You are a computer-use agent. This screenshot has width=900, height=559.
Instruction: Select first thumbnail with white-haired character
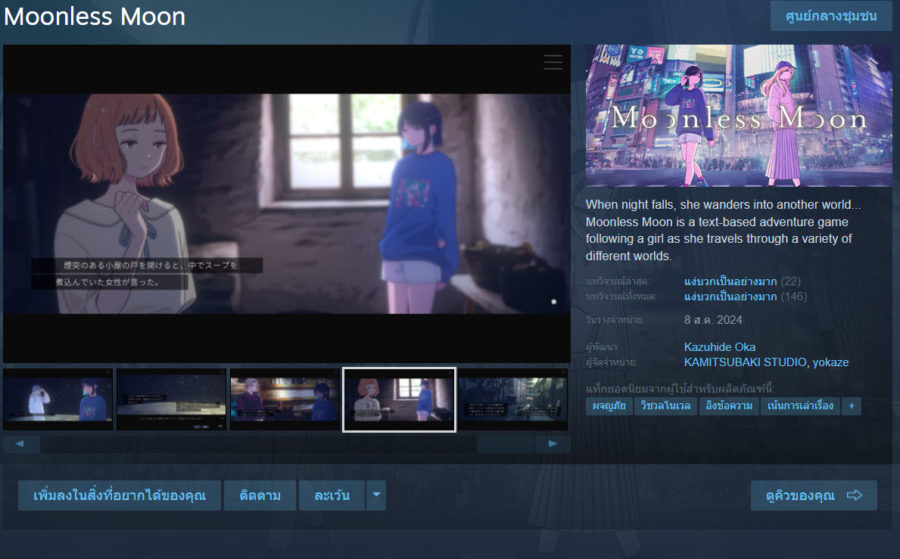pos(58,399)
